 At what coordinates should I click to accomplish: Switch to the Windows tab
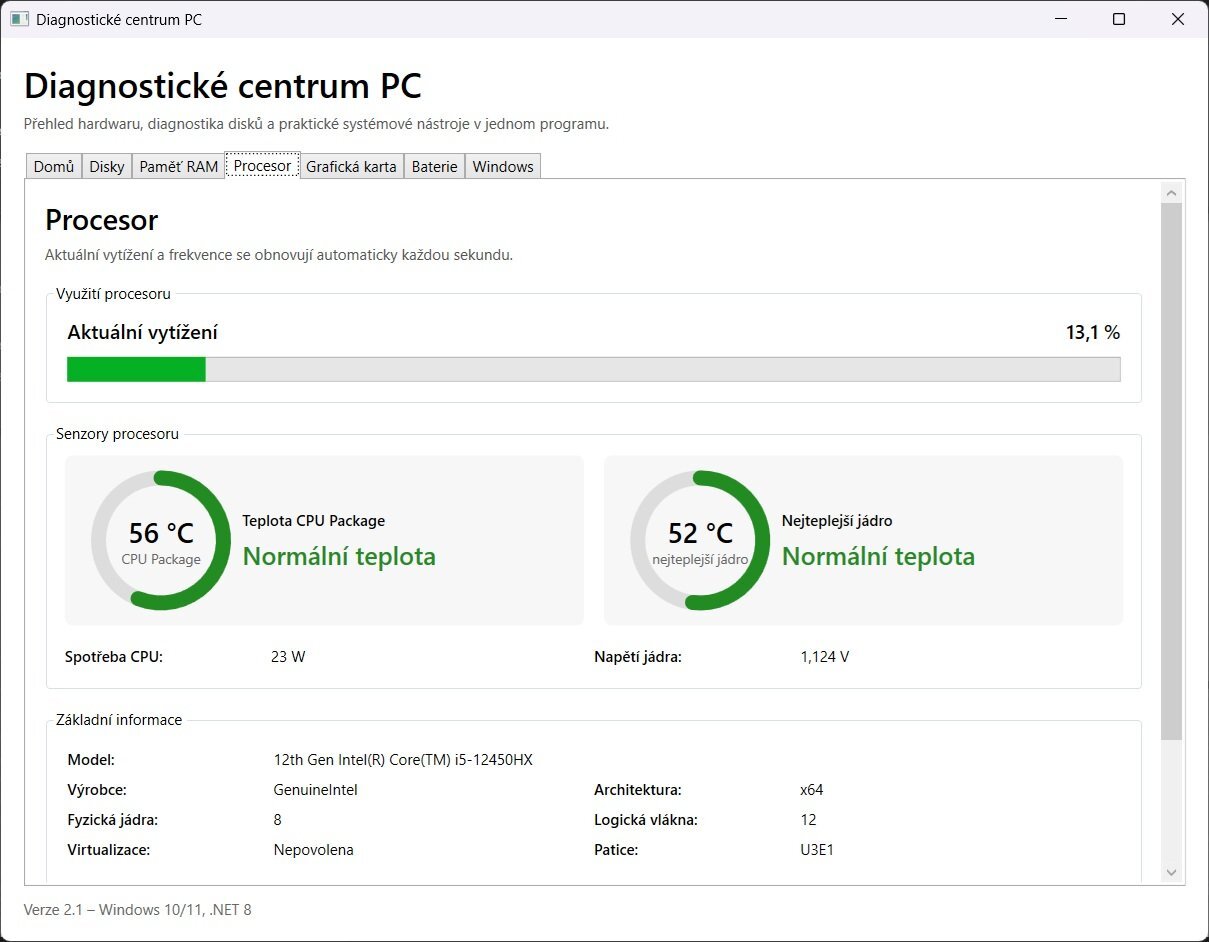pyautogui.click(x=503, y=167)
